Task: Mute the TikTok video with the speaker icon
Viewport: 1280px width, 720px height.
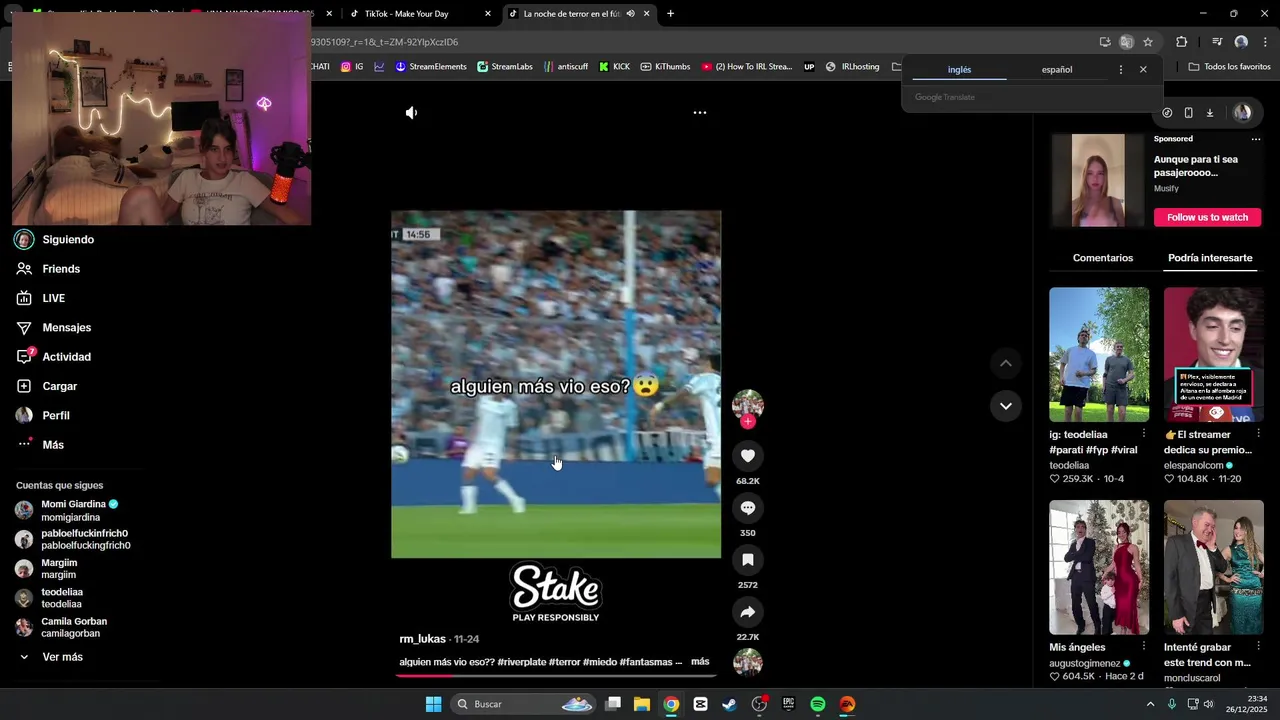Action: 411,113
